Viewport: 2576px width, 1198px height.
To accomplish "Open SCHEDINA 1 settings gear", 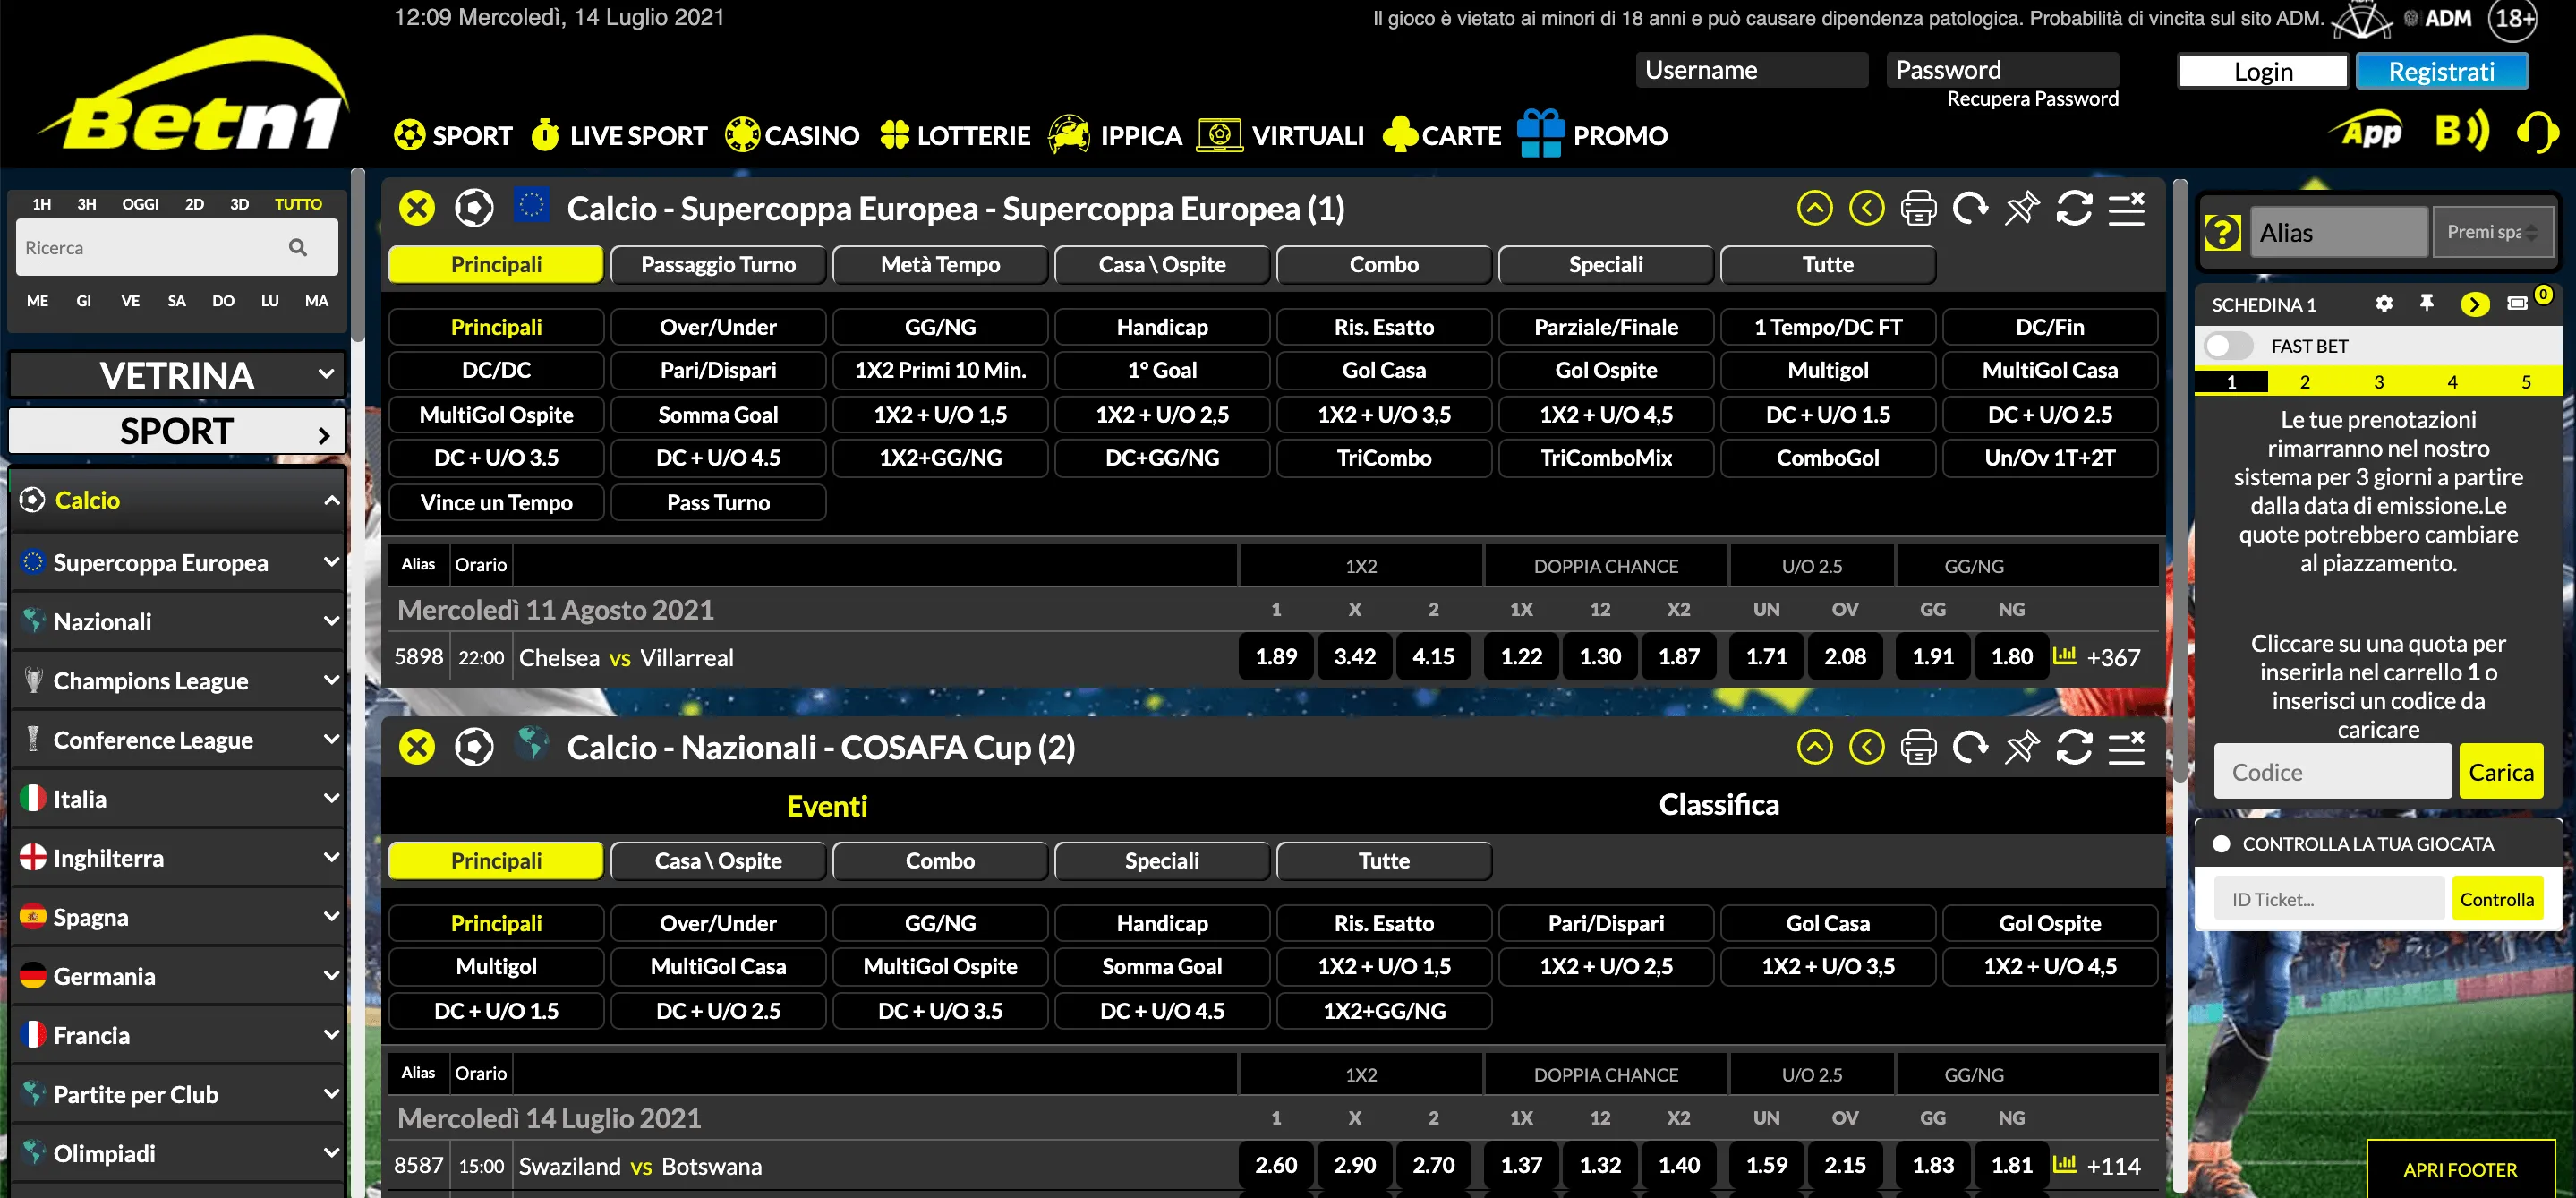I will tap(2384, 304).
